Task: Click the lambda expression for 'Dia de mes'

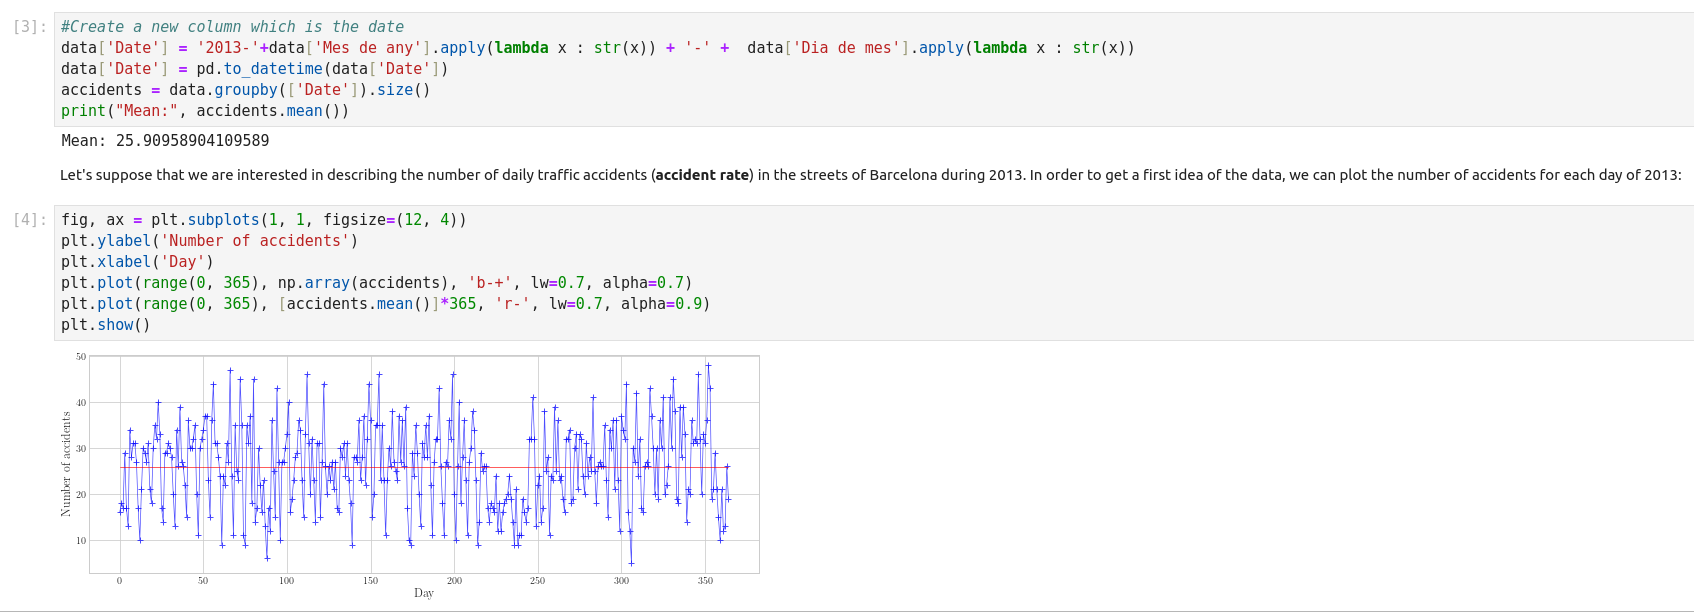Action: 1055,48
